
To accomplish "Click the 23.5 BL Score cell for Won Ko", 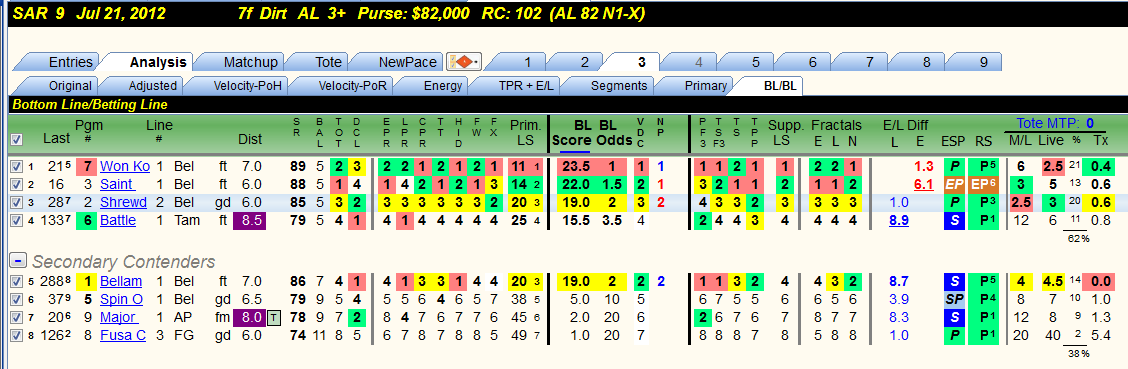I will [x=577, y=167].
